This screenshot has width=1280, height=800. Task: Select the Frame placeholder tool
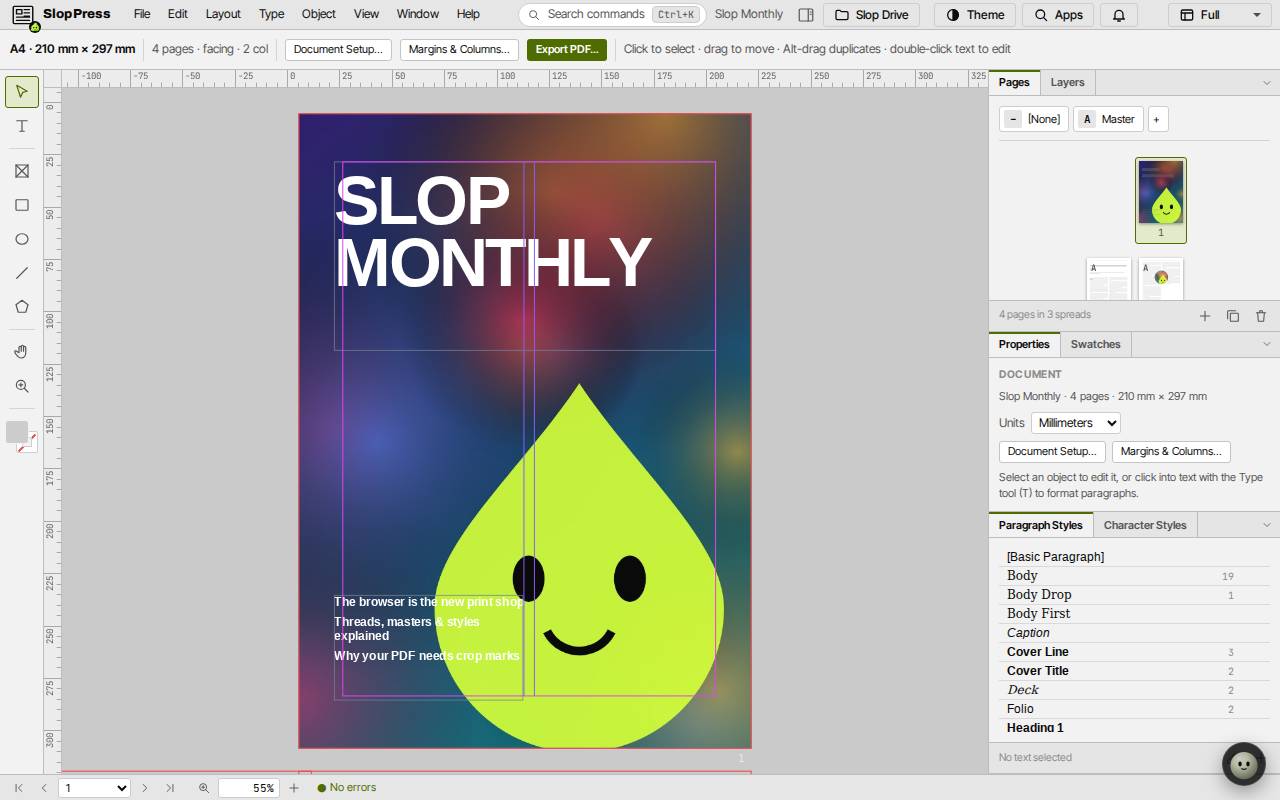click(x=22, y=171)
